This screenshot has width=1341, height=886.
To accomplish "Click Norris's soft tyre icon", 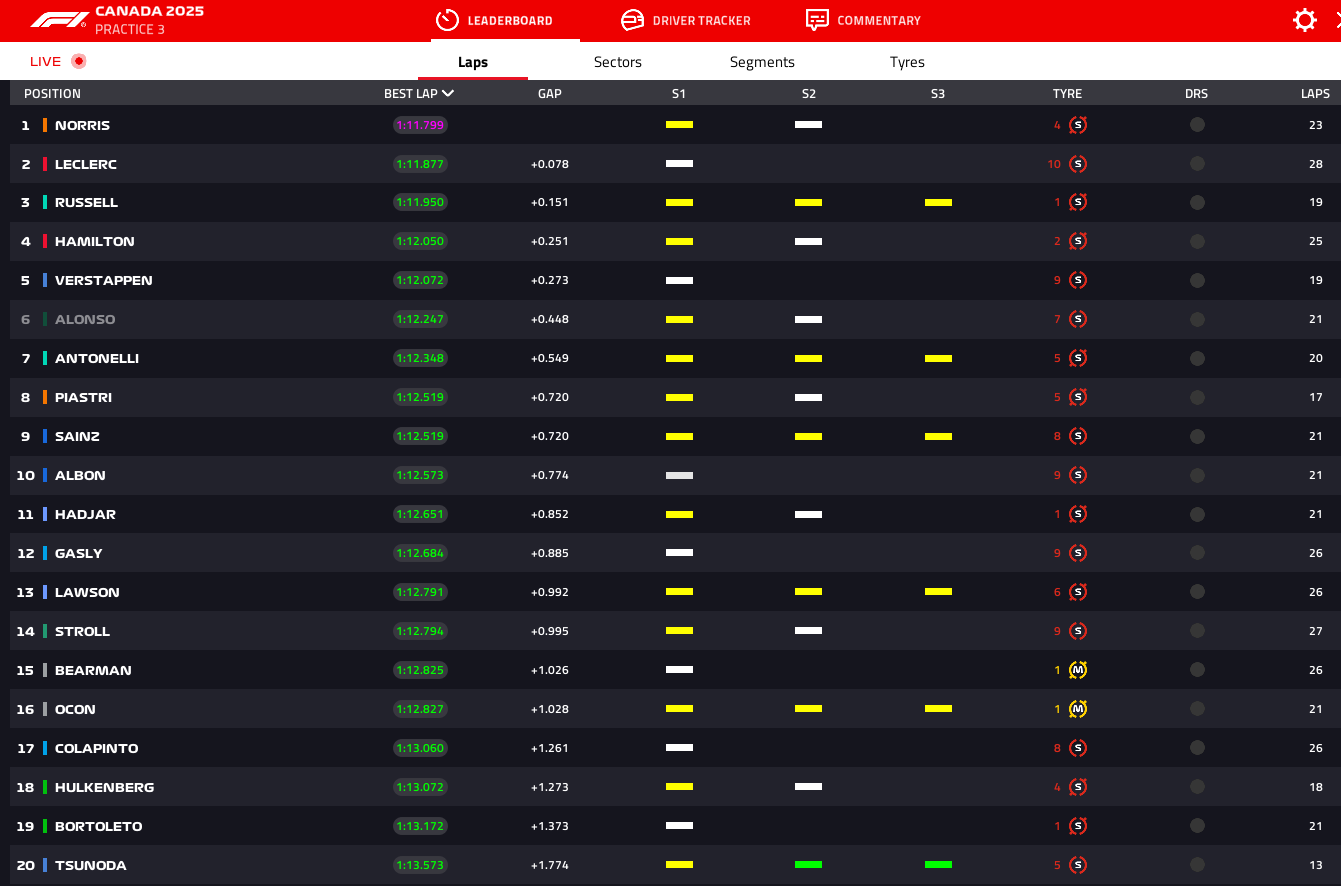I will (x=1077, y=125).
